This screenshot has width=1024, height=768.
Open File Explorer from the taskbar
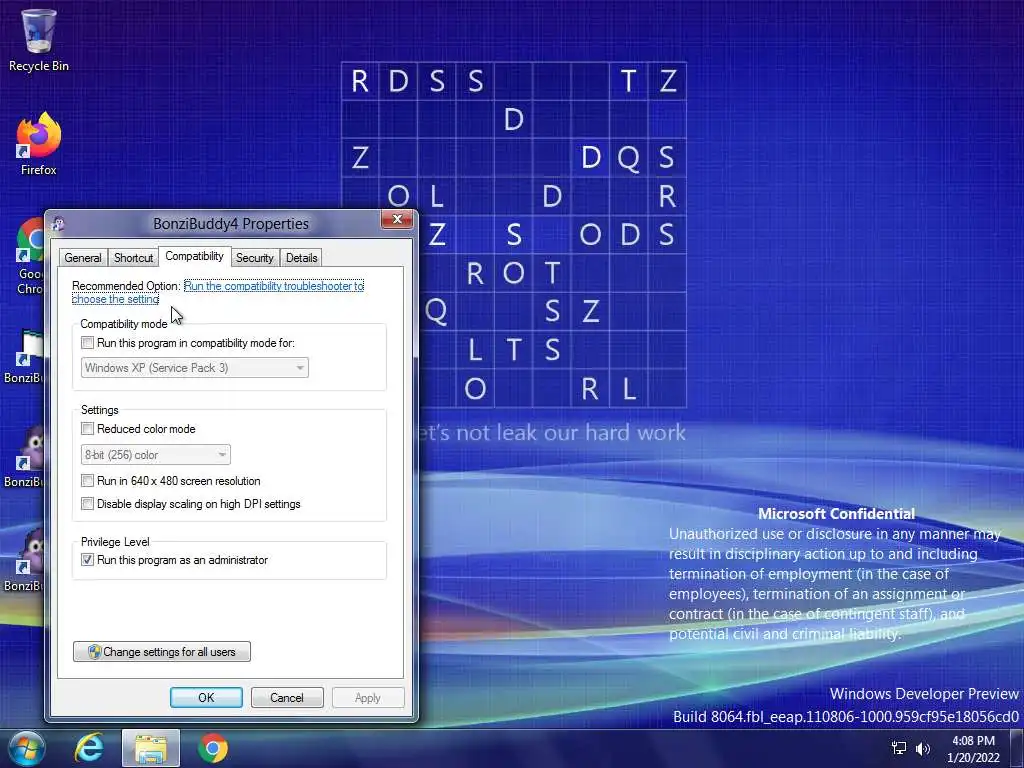tap(151, 748)
